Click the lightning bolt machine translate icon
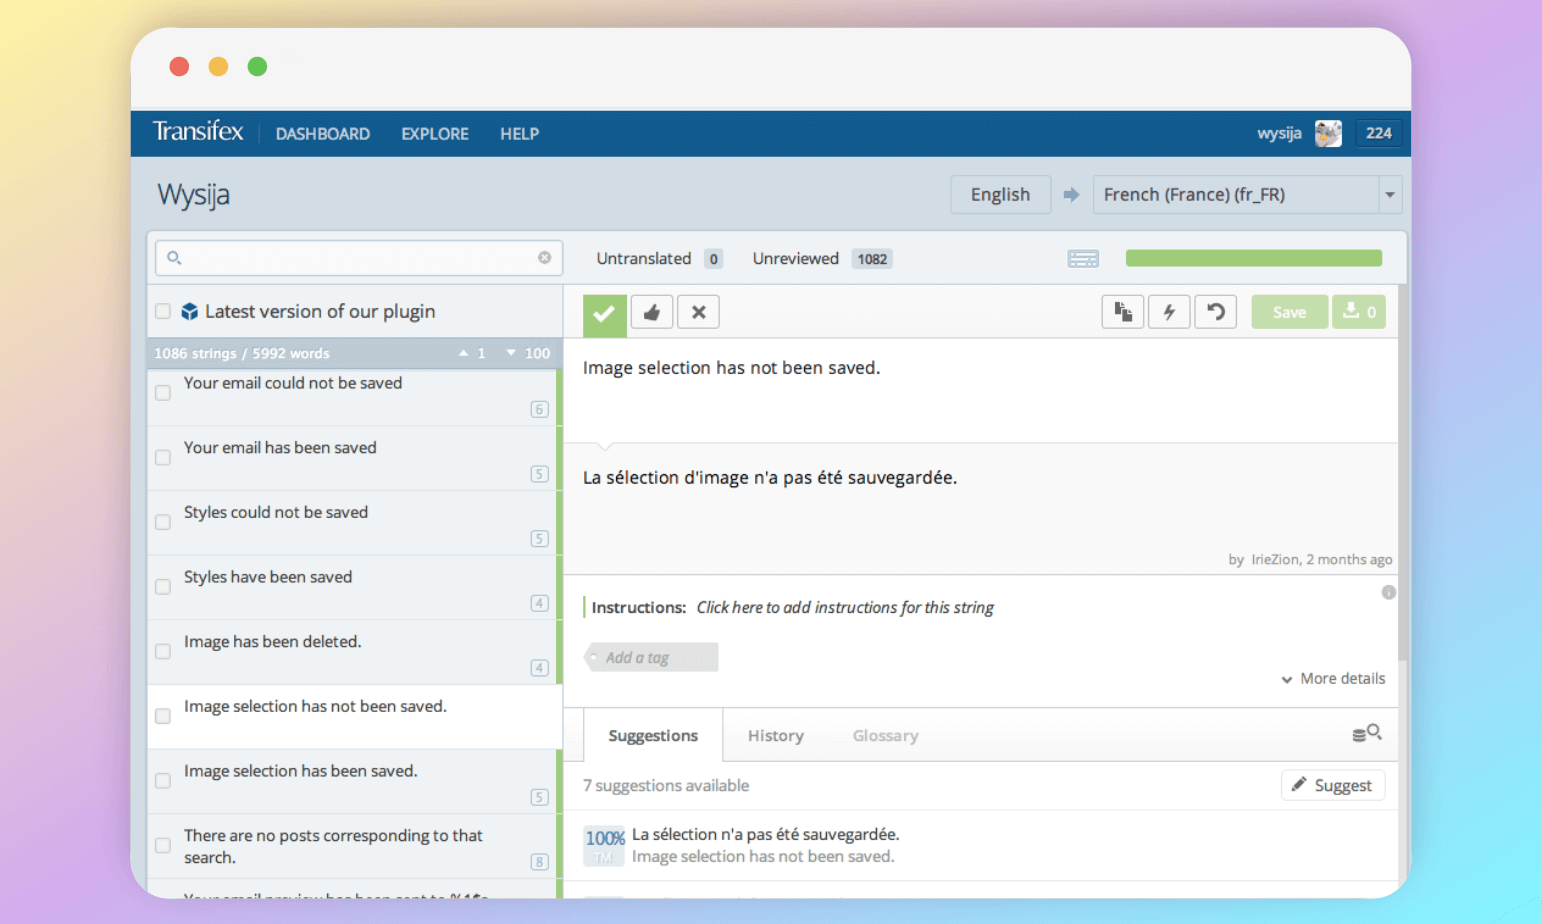Screen dimensions: 1542x924 [x=1169, y=312]
